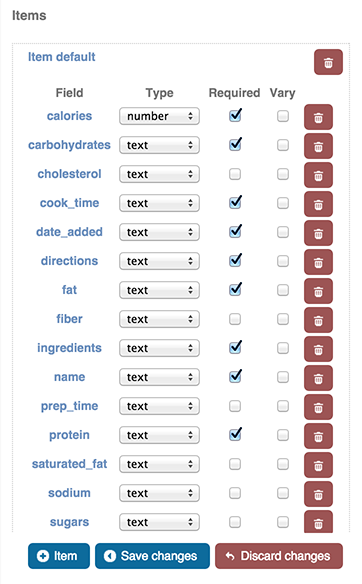
Task: Click trash icon for sodium field
Action: [318, 495]
